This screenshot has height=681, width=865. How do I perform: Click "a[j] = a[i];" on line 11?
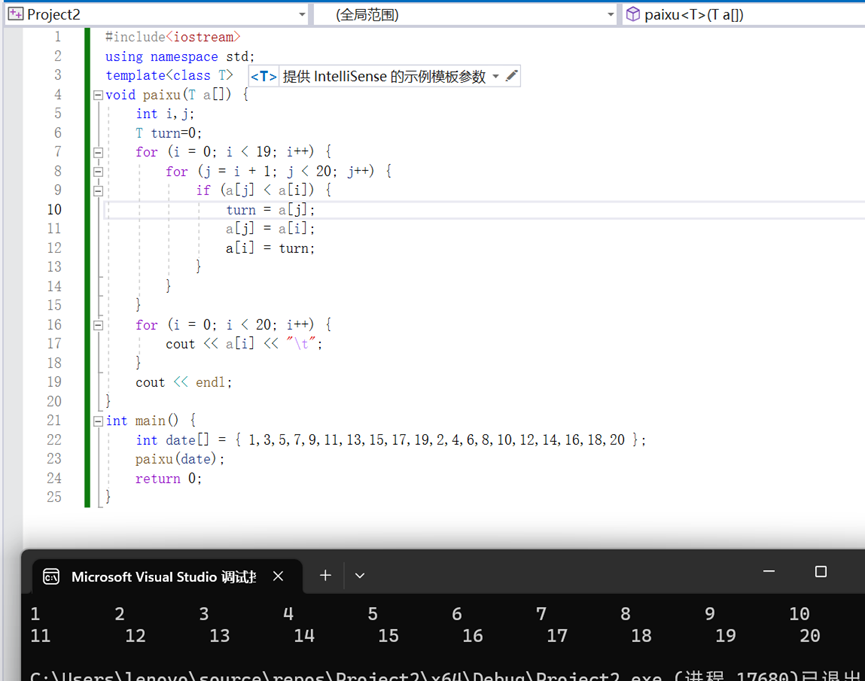[270, 228]
